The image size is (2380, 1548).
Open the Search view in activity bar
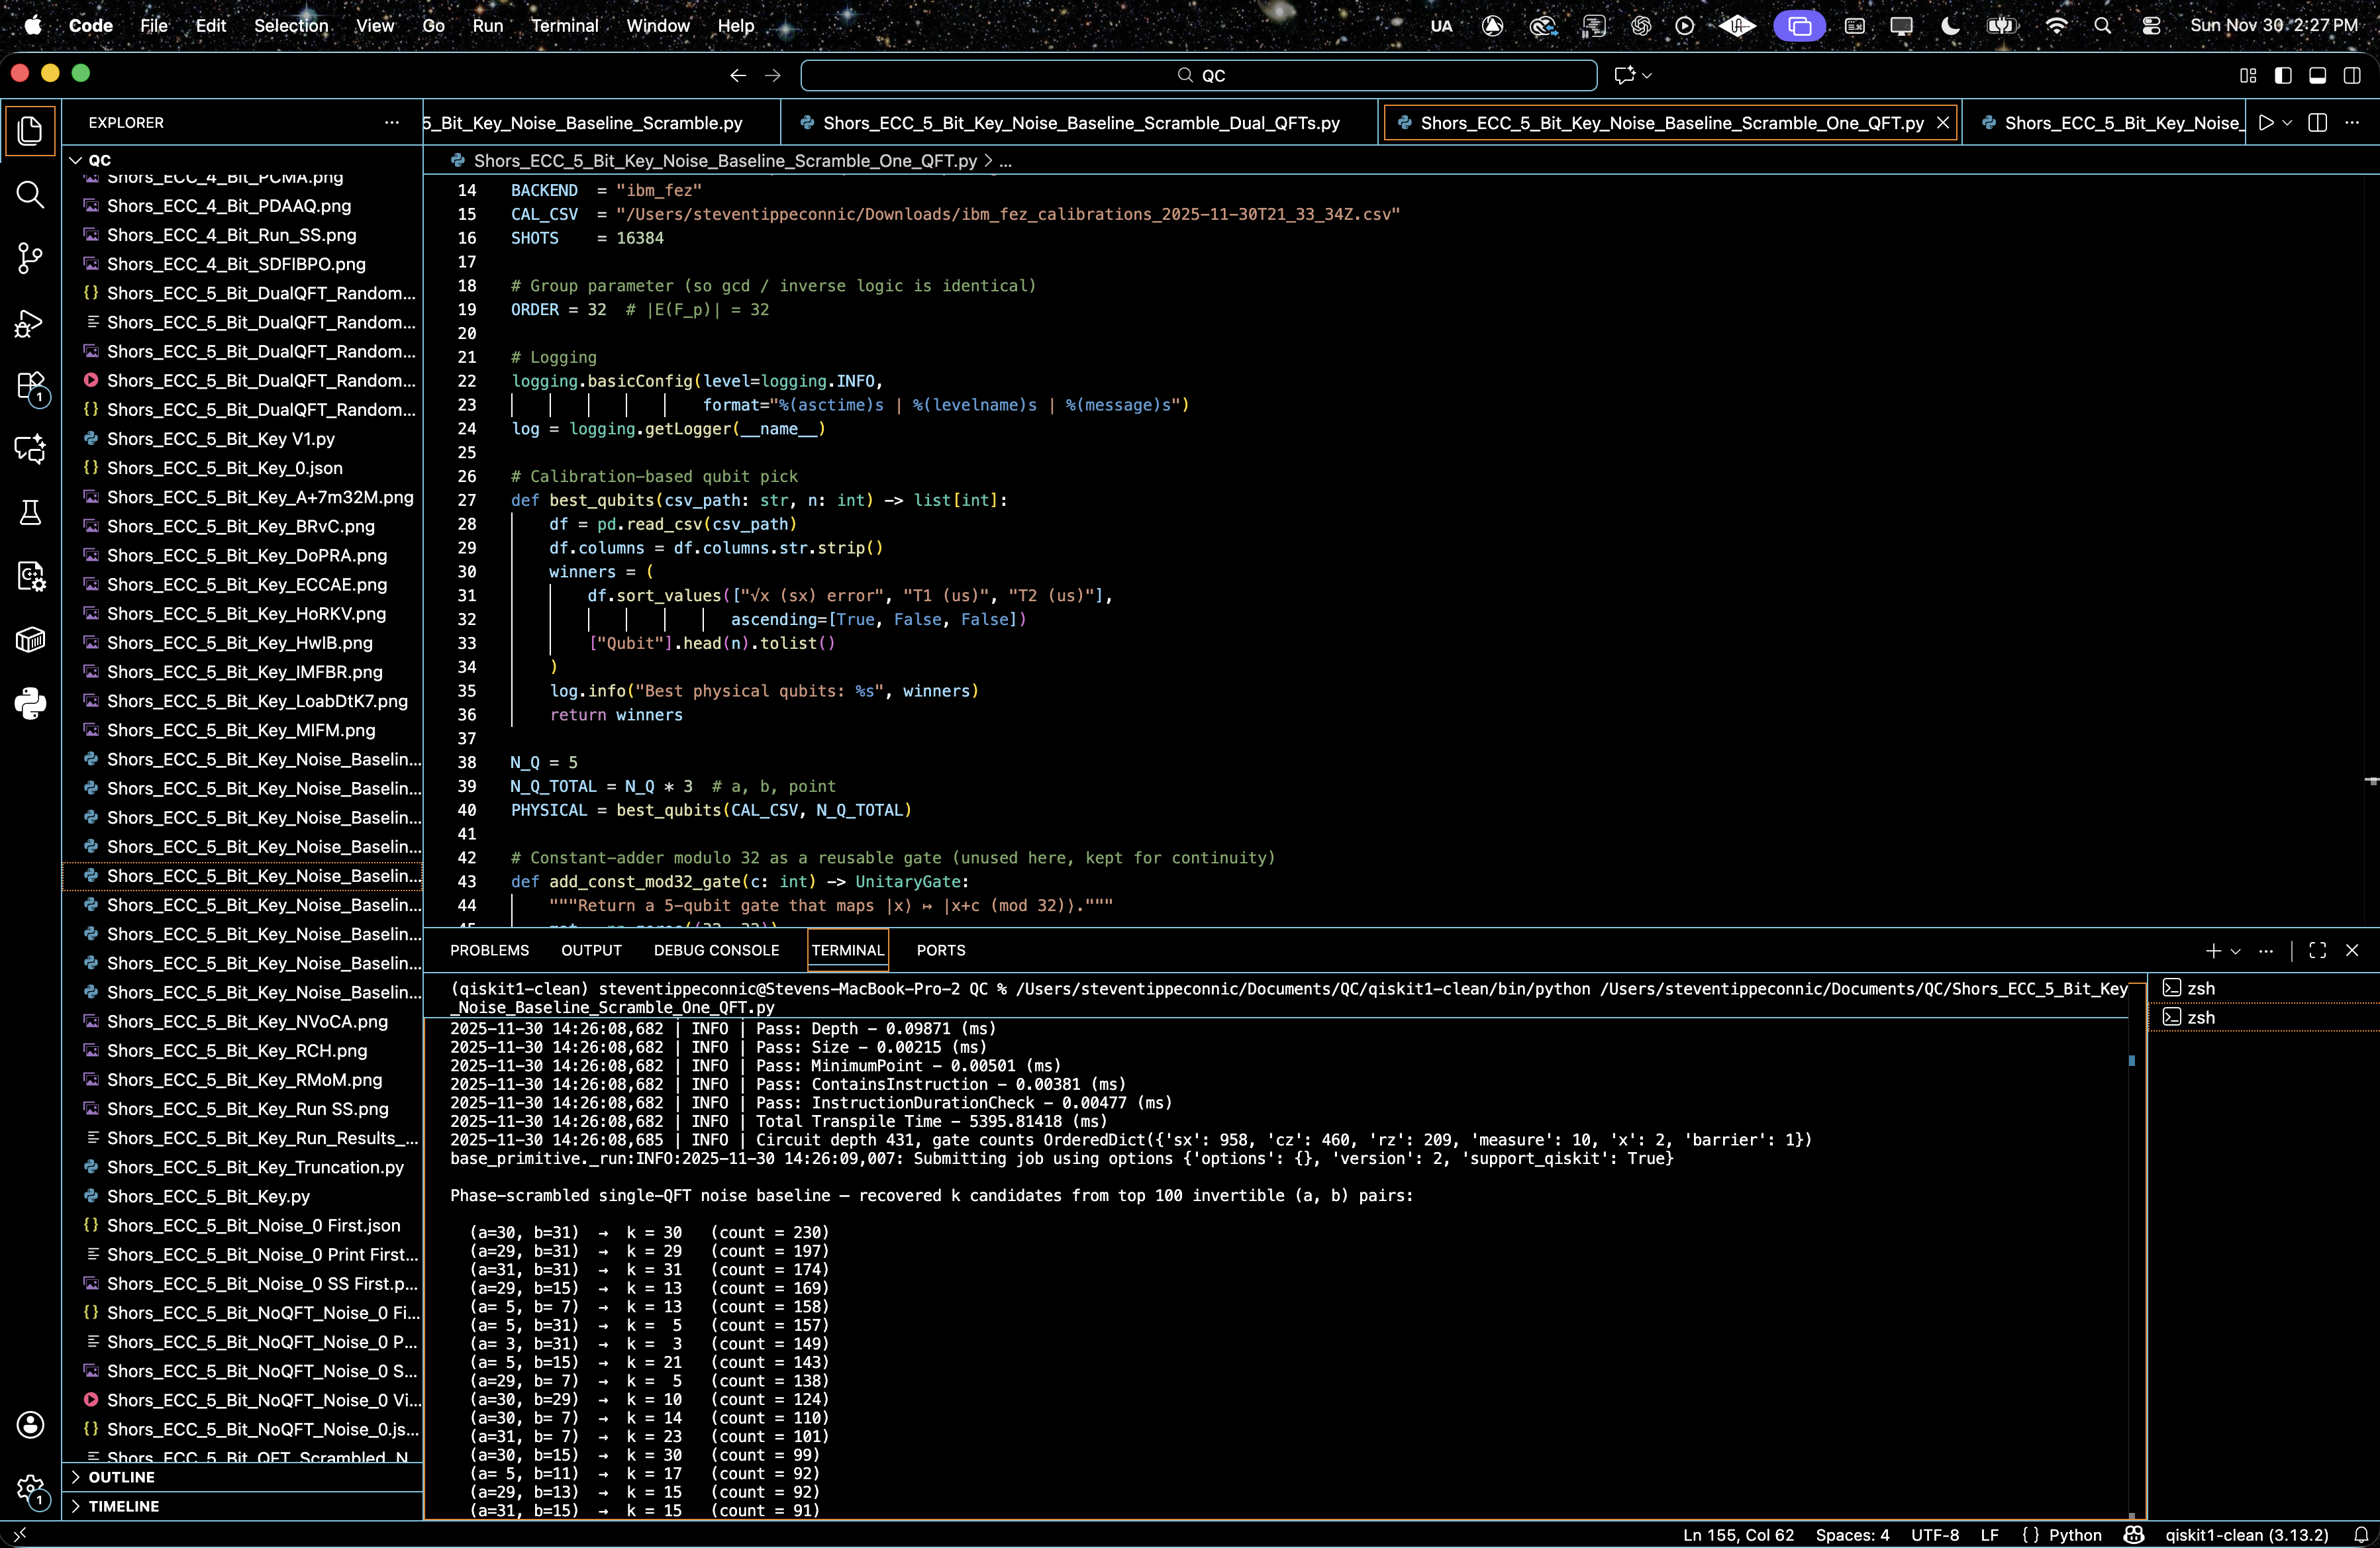click(x=30, y=194)
